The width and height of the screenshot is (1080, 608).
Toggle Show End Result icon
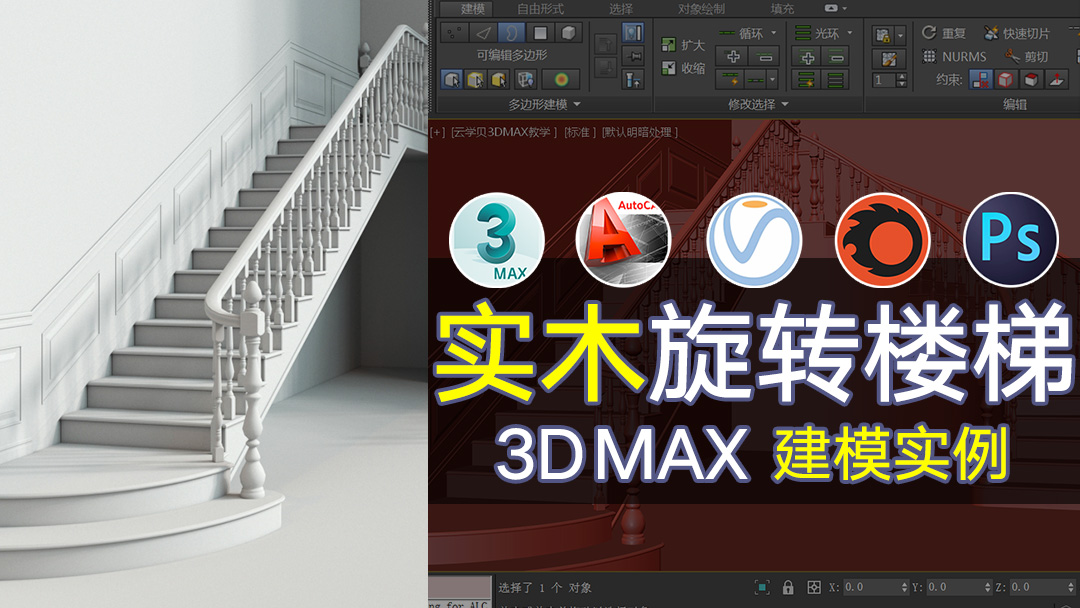(x=632, y=32)
